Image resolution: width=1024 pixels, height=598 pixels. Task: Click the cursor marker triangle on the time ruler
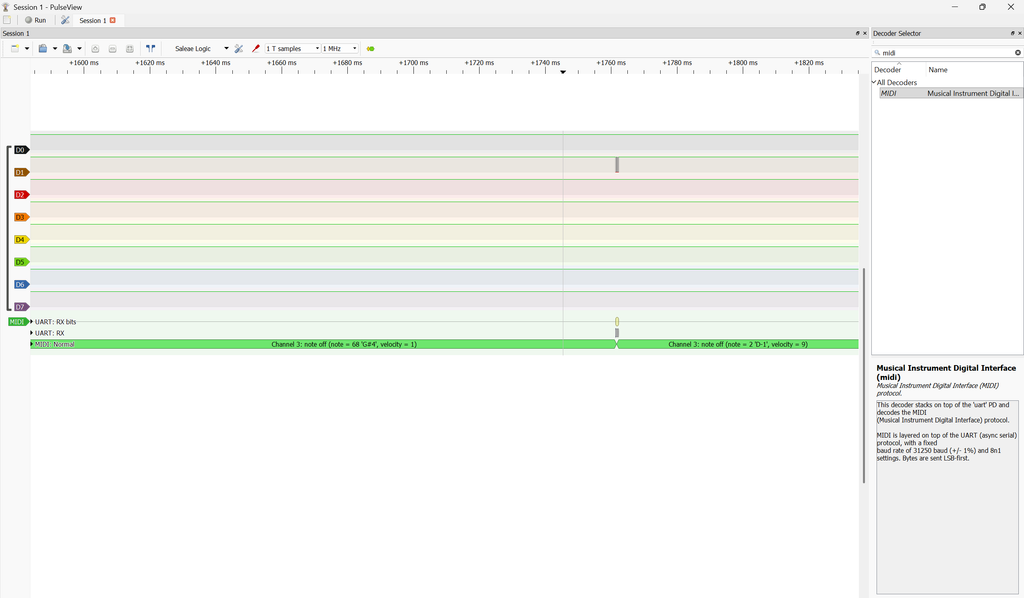click(563, 72)
